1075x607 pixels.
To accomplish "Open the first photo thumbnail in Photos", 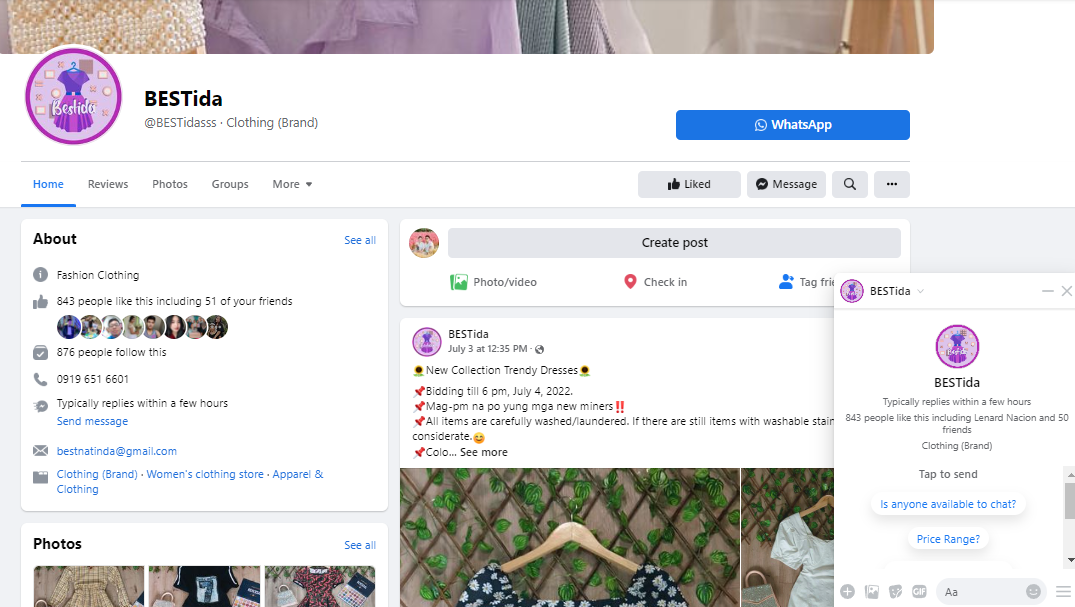I will (89, 586).
